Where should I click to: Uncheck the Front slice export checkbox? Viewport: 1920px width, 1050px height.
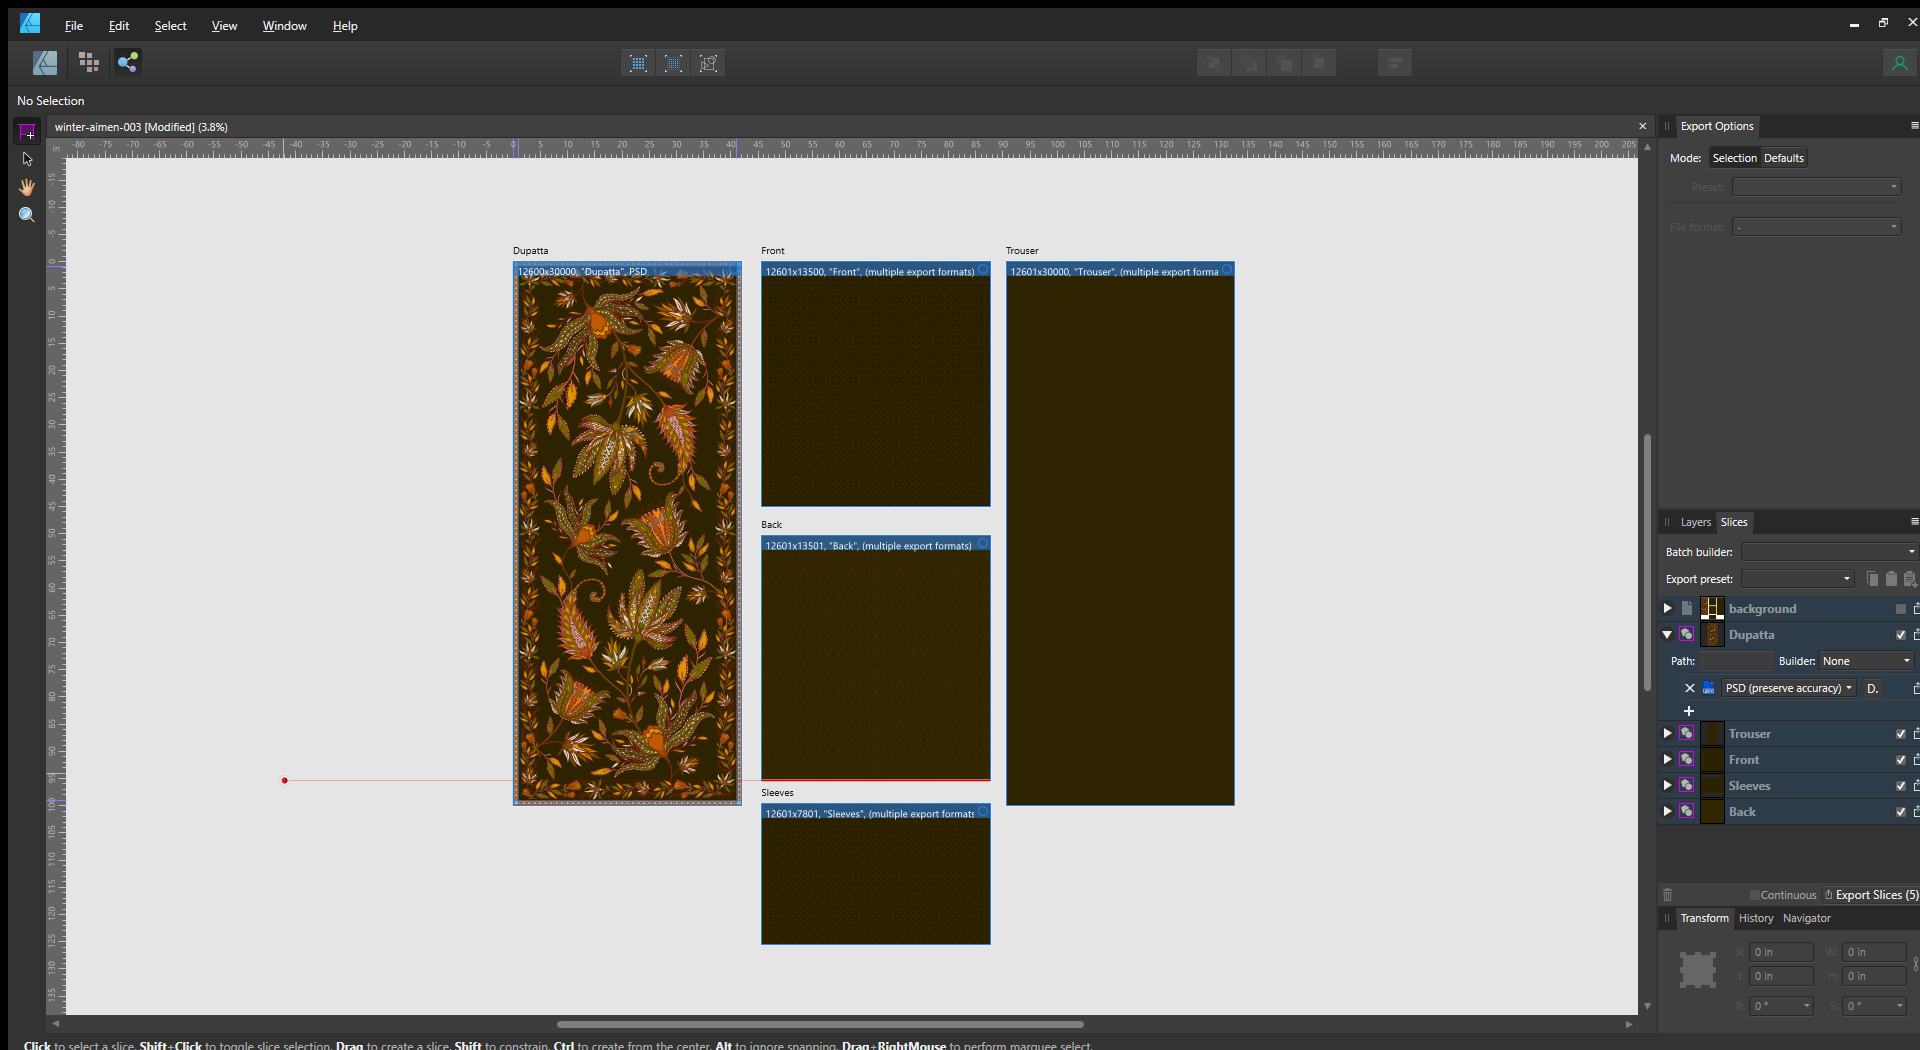tap(1901, 760)
